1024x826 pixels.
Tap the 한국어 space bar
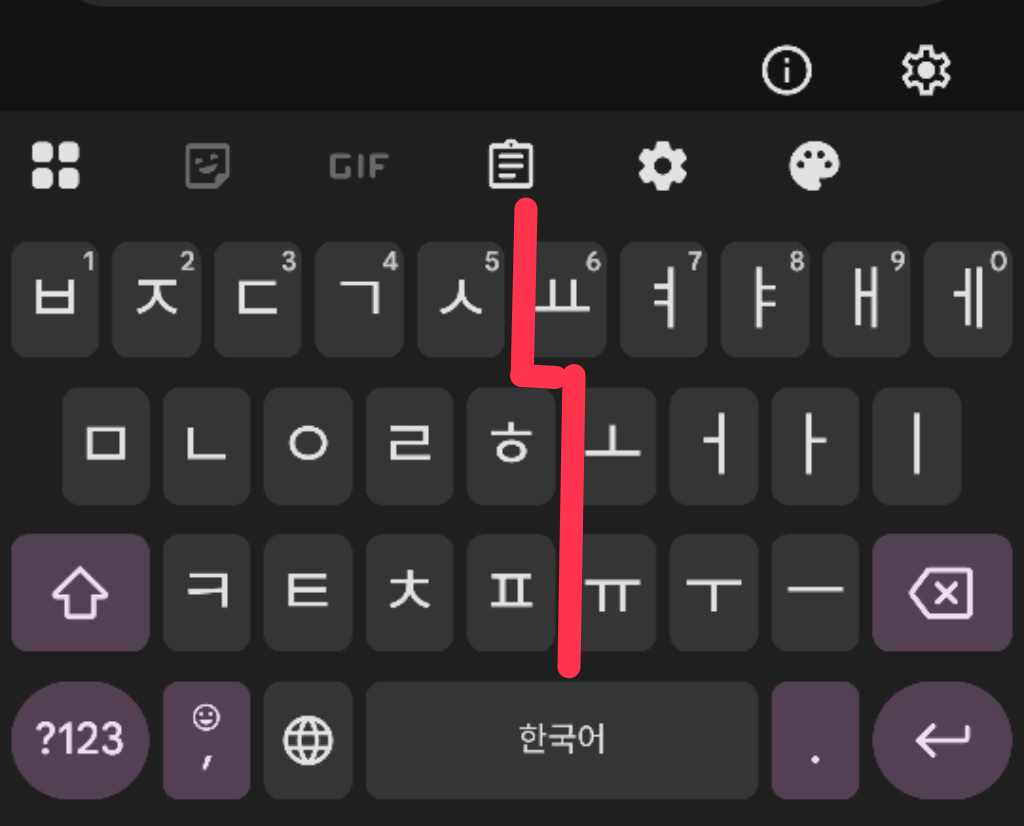[x=562, y=740]
